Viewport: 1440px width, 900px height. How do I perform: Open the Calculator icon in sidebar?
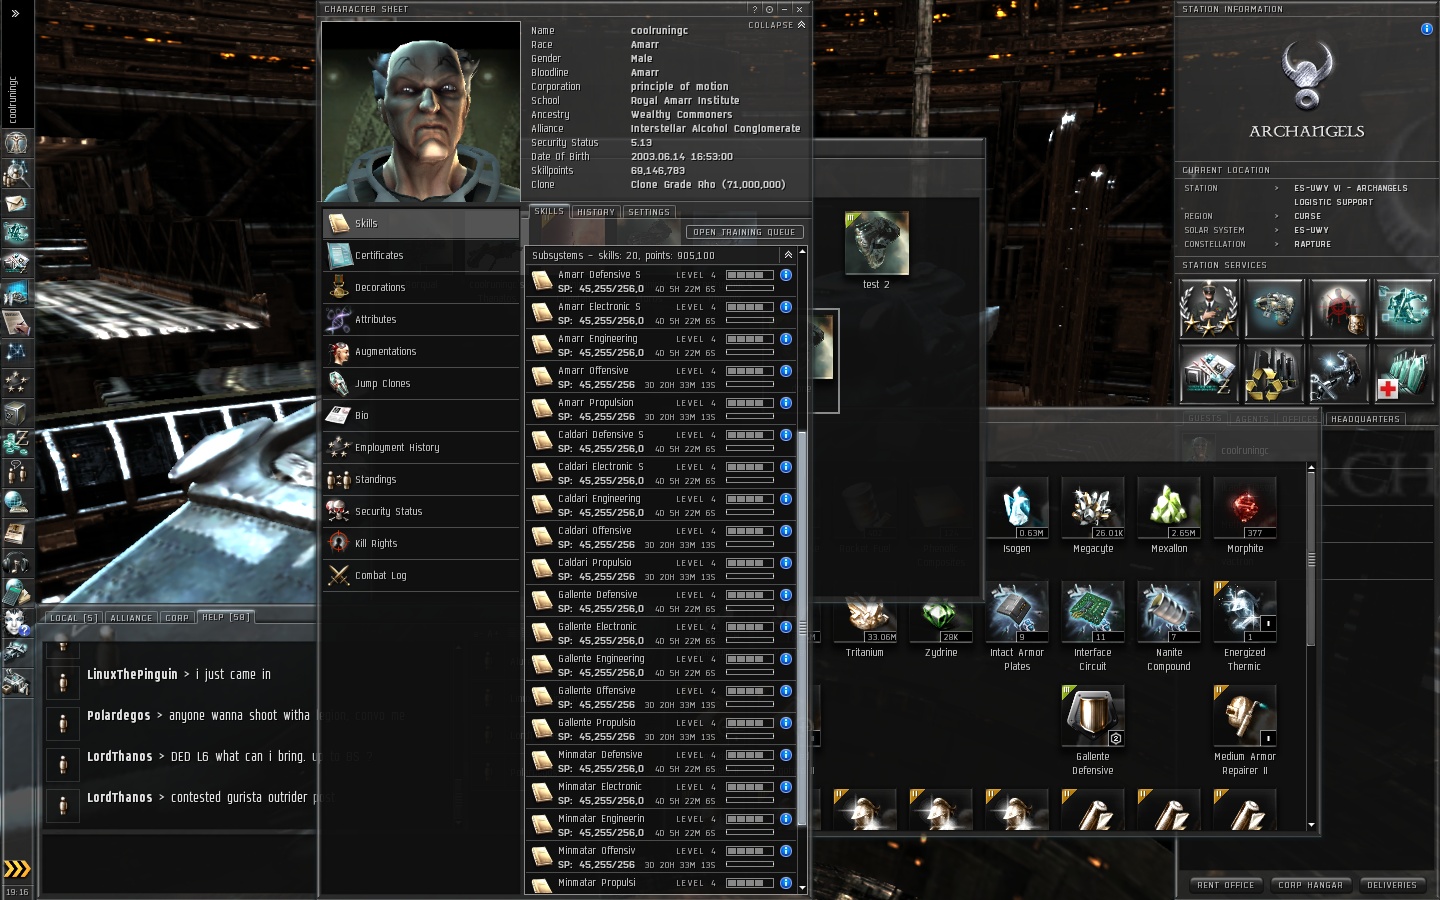pos(16,592)
